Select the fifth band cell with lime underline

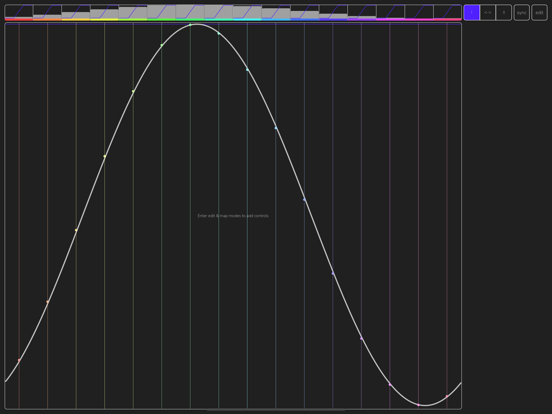pyautogui.click(x=133, y=13)
